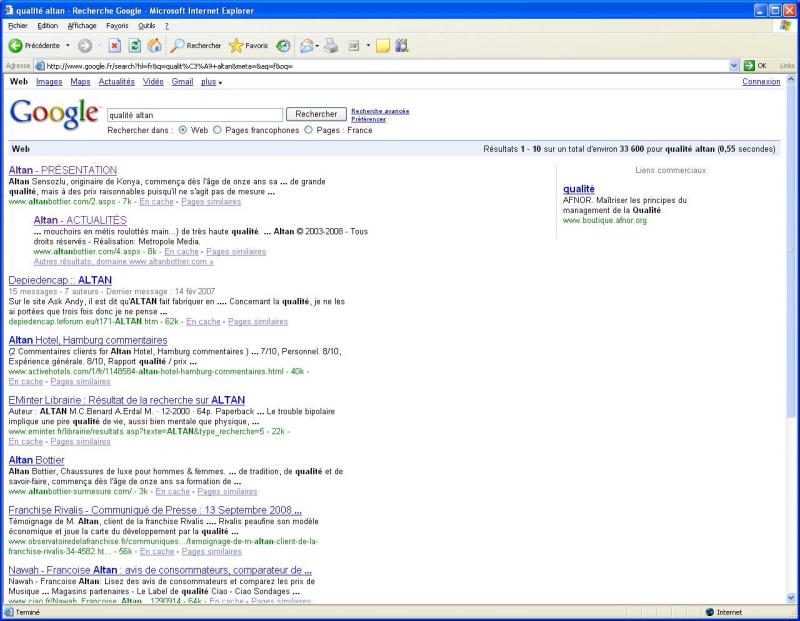Open Autres résultats, domaine www.altanbottier.com
The height and width of the screenshot is (621, 800).
(x=123, y=261)
